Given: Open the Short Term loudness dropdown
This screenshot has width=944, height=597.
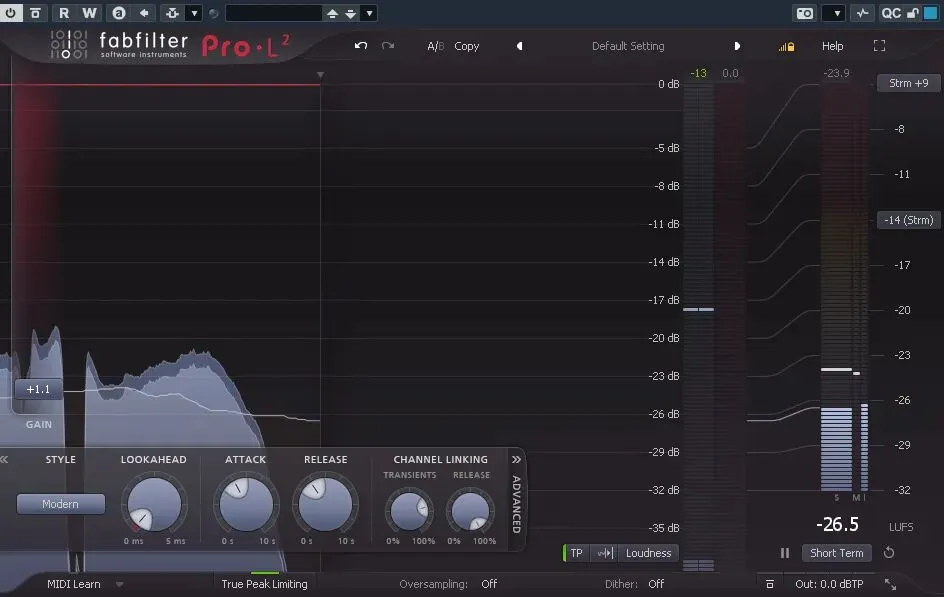Looking at the screenshot, I should click(x=836, y=553).
